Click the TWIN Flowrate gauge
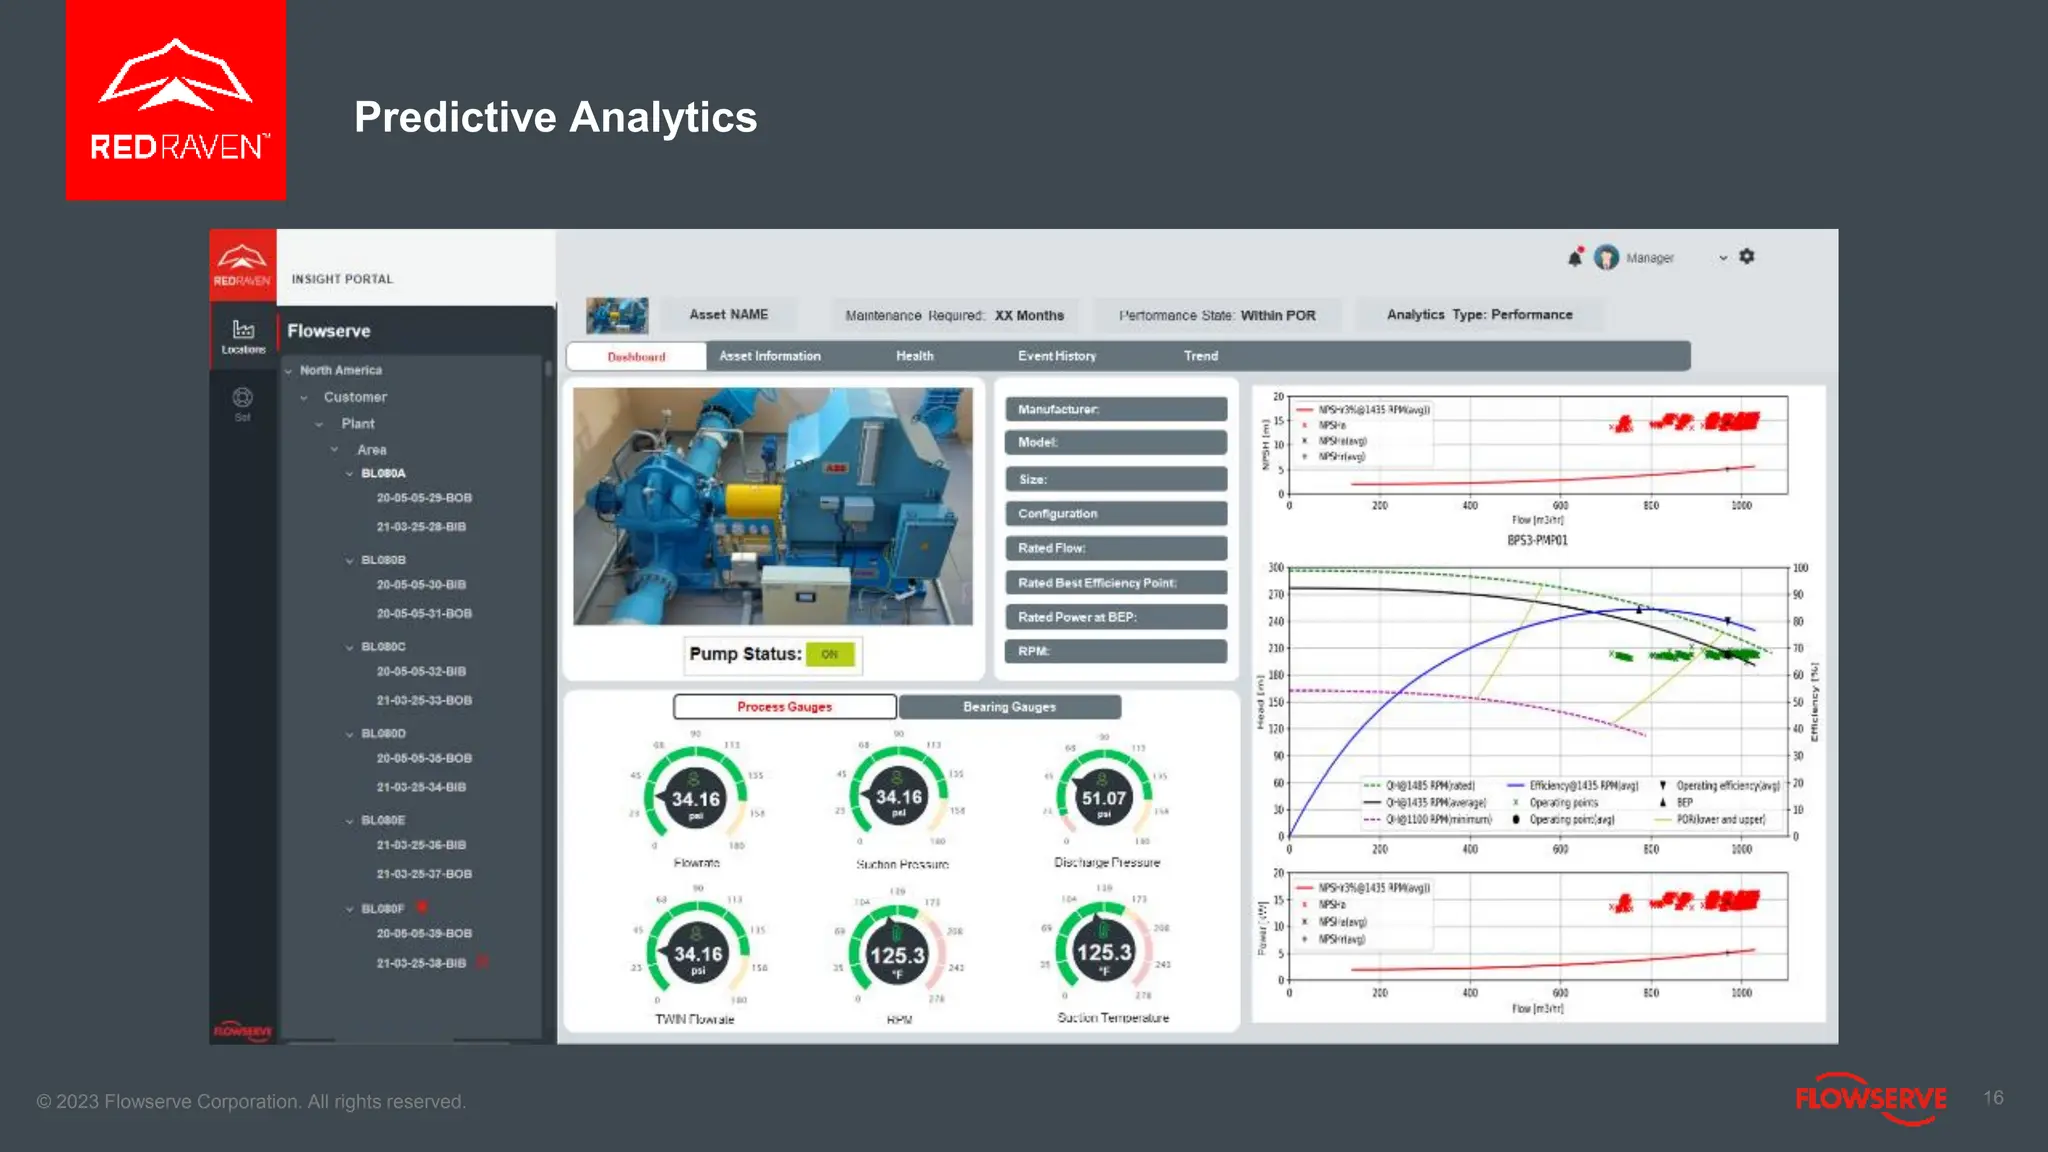 tap(697, 955)
